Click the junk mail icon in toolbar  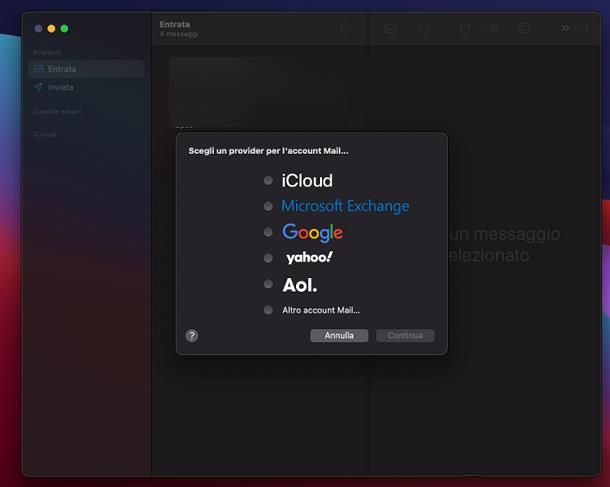coord(524,28)
